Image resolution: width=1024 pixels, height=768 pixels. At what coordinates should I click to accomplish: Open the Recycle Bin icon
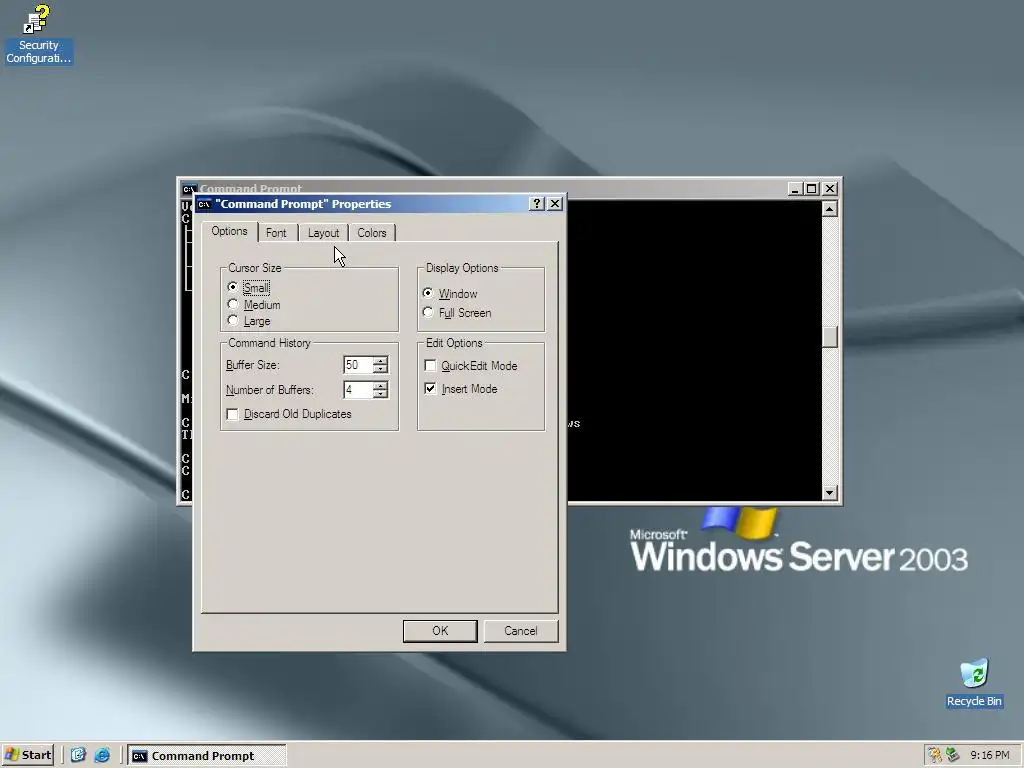click(974, 683)
